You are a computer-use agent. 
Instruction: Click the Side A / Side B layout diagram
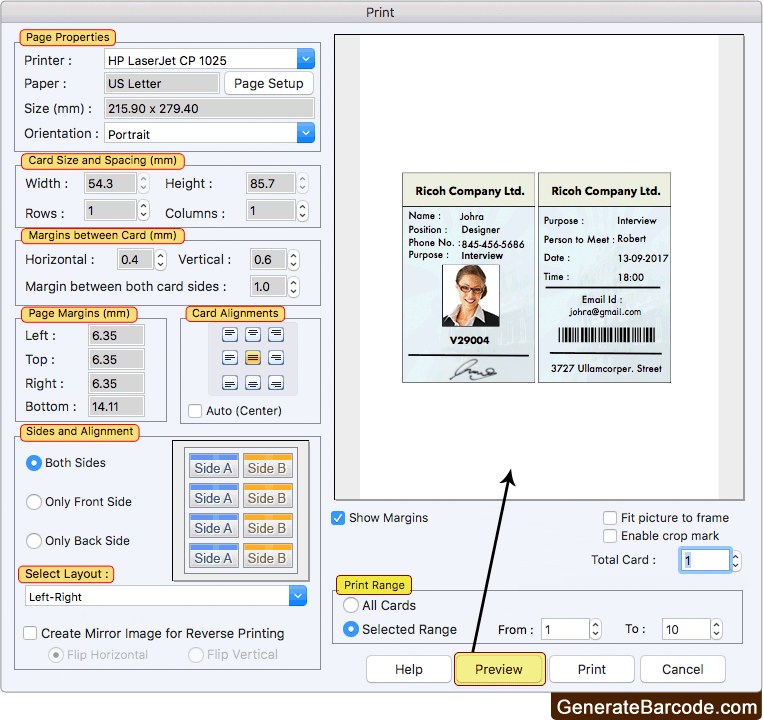(x=241, y=511)
